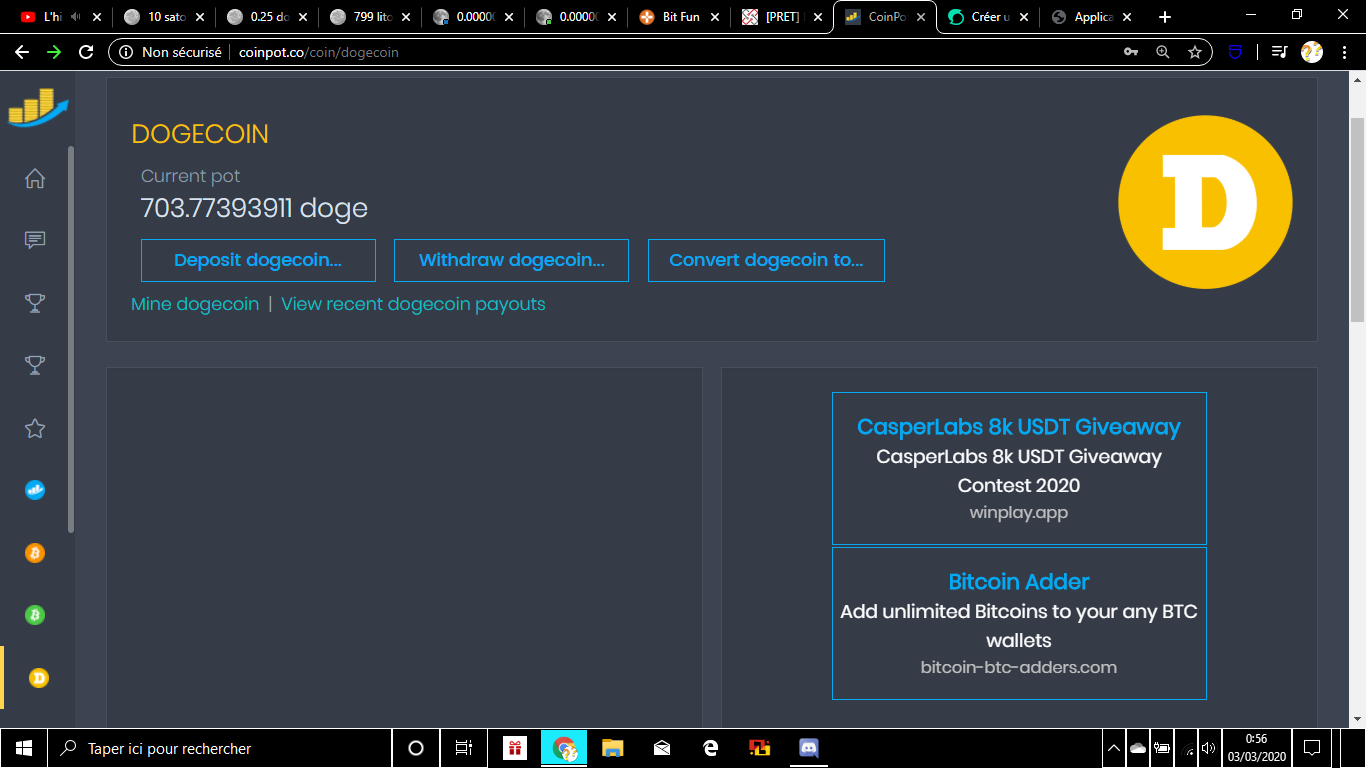Open the star icon in the sidebar
The width and height of the screenshot is (1366, 768).
35,429
